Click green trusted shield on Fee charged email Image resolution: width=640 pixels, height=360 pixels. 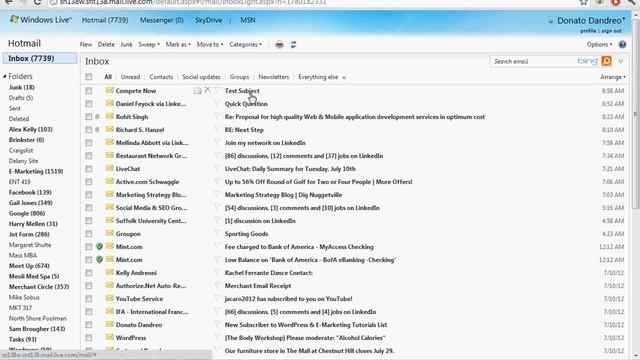pos(99,247)
